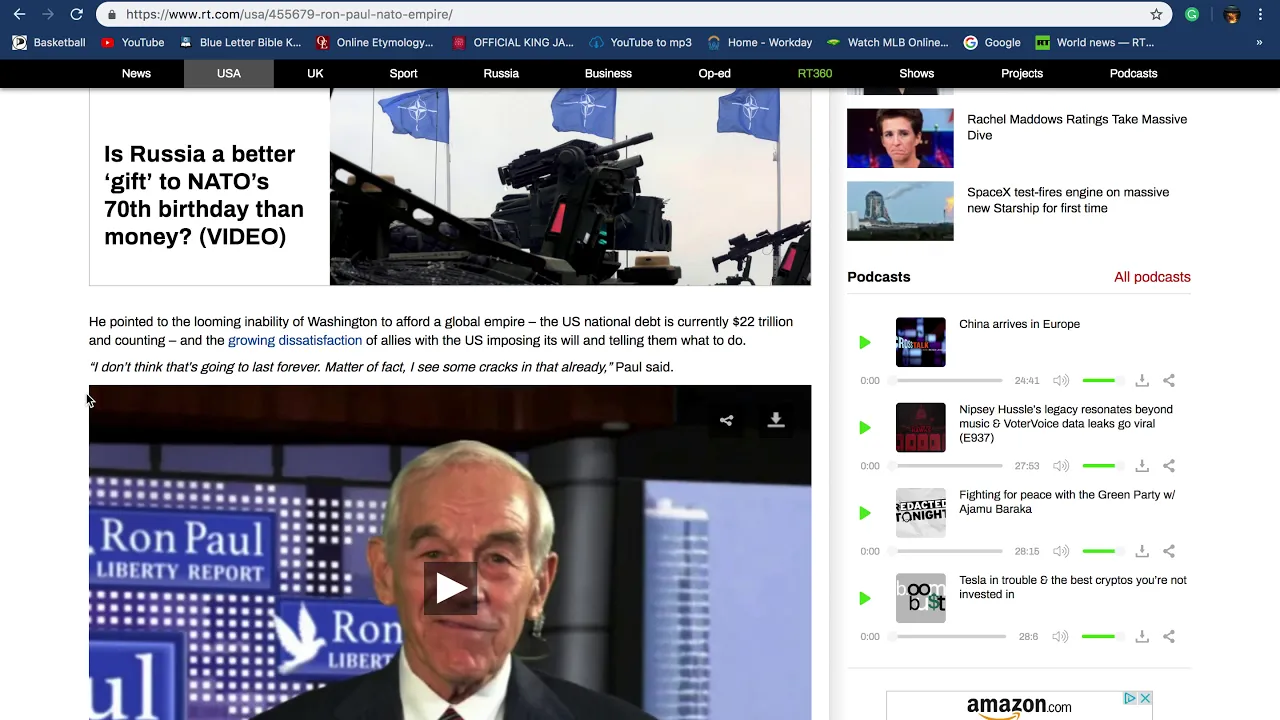The image size is (1280, 720).
Task: Download 'China arrives in Europe' podcast
Action: tap(1142, 381)
